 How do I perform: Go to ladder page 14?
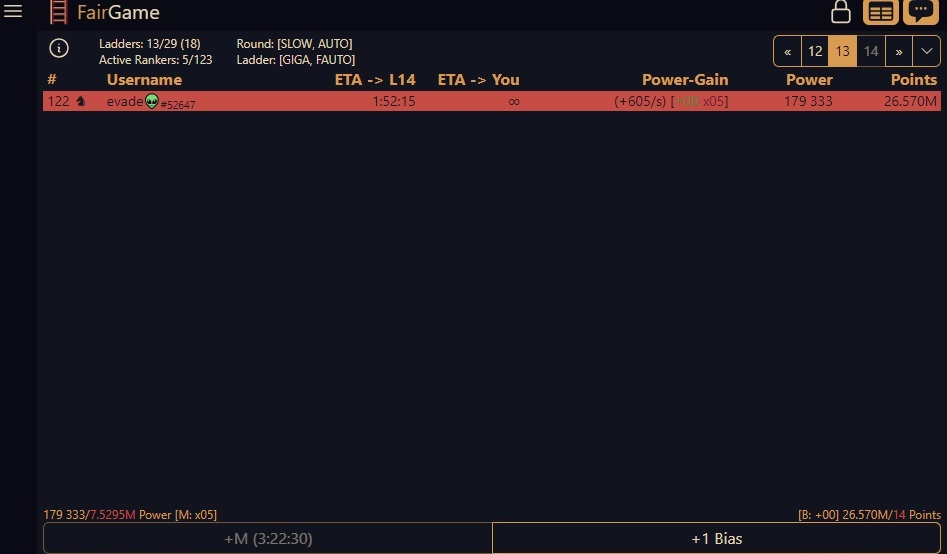click(871, 51)
